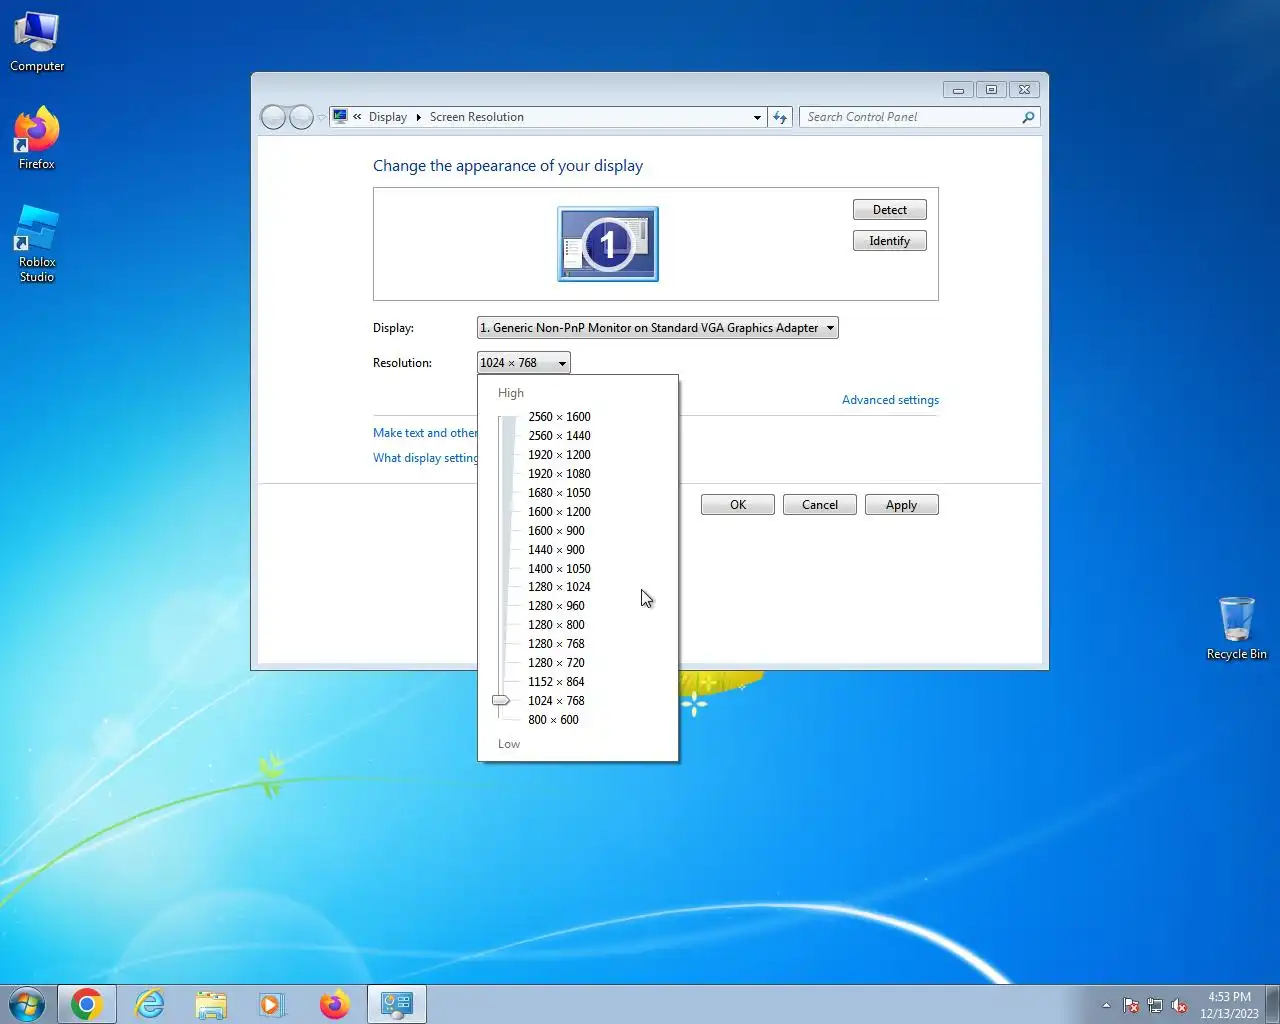Select 1400 × 1050 resolution
Screen dimensions: 1280x1024
click(559, 569)
